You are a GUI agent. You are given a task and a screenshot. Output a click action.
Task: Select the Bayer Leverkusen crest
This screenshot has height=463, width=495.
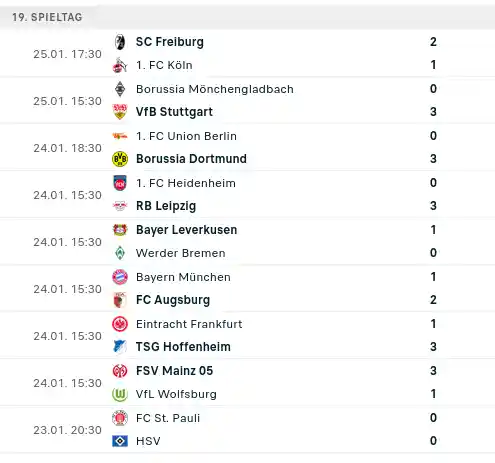point(120,230)
